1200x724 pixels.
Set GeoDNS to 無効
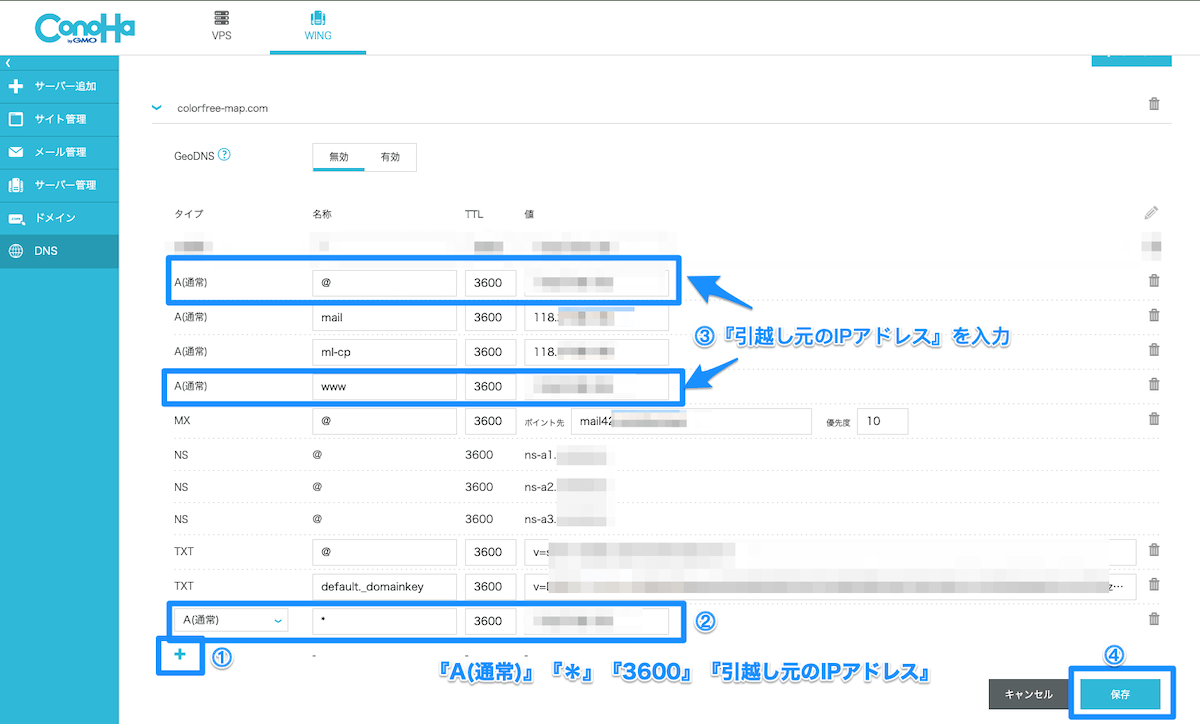[x=339, y=157]
